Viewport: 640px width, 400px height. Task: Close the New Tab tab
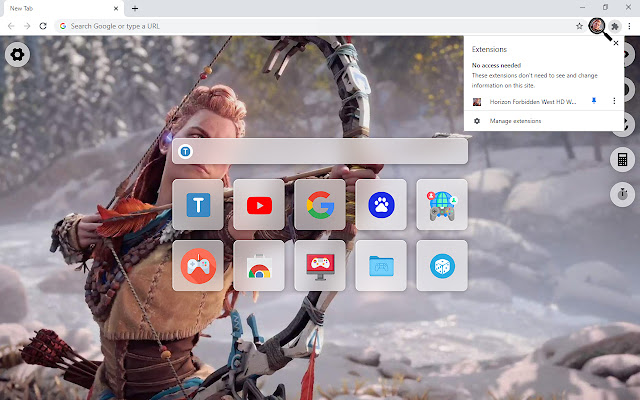click(116, 8)
